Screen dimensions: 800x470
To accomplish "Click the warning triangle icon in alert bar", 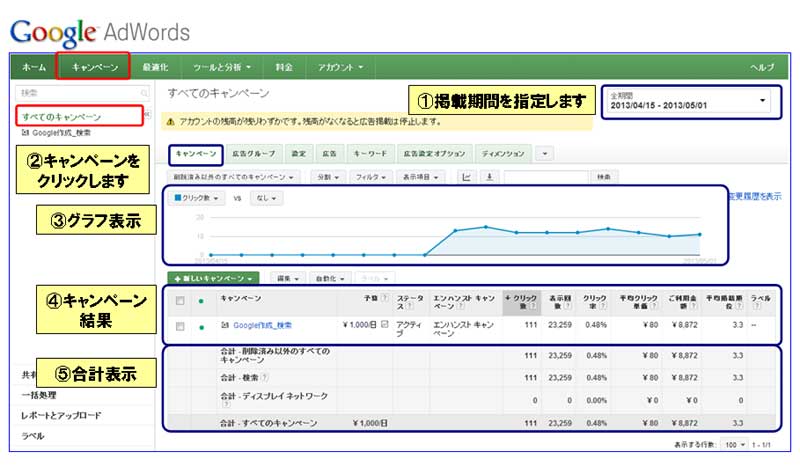I will (x=170, y=121).
